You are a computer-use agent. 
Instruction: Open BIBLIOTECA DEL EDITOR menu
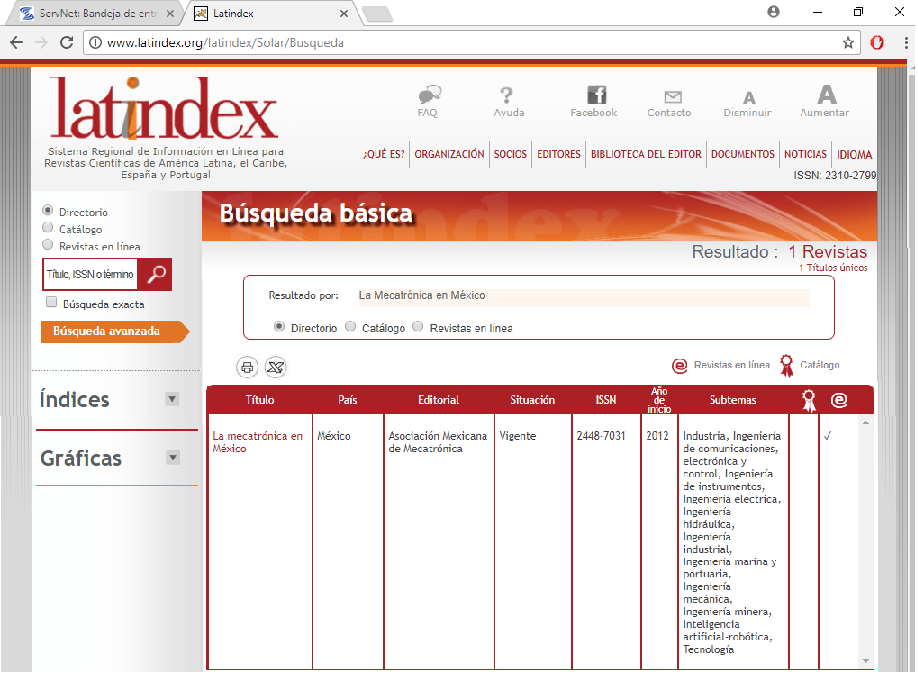646,155
